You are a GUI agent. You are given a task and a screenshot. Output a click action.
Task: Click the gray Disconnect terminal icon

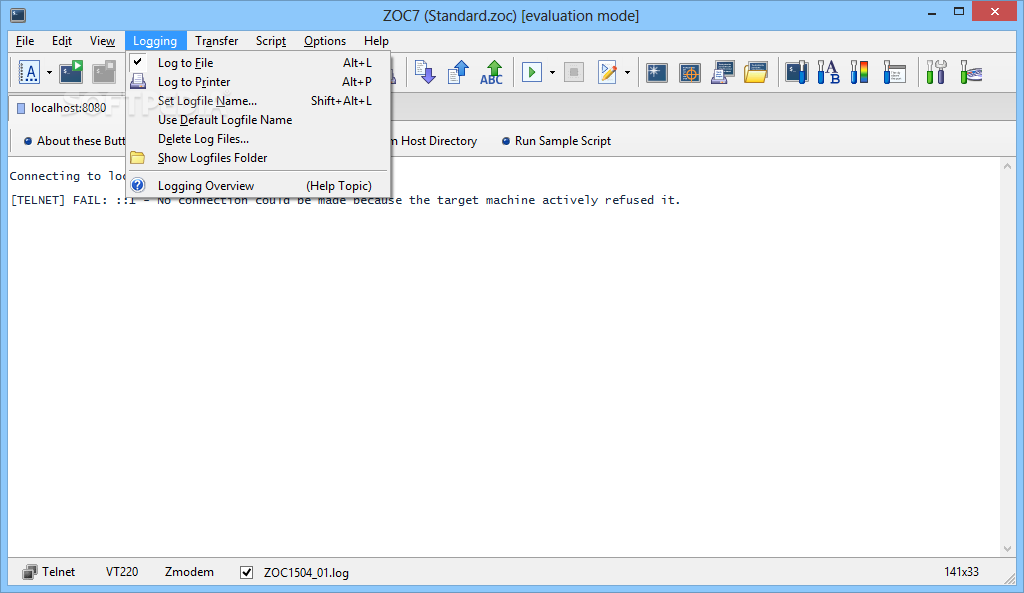click(104, 72)
